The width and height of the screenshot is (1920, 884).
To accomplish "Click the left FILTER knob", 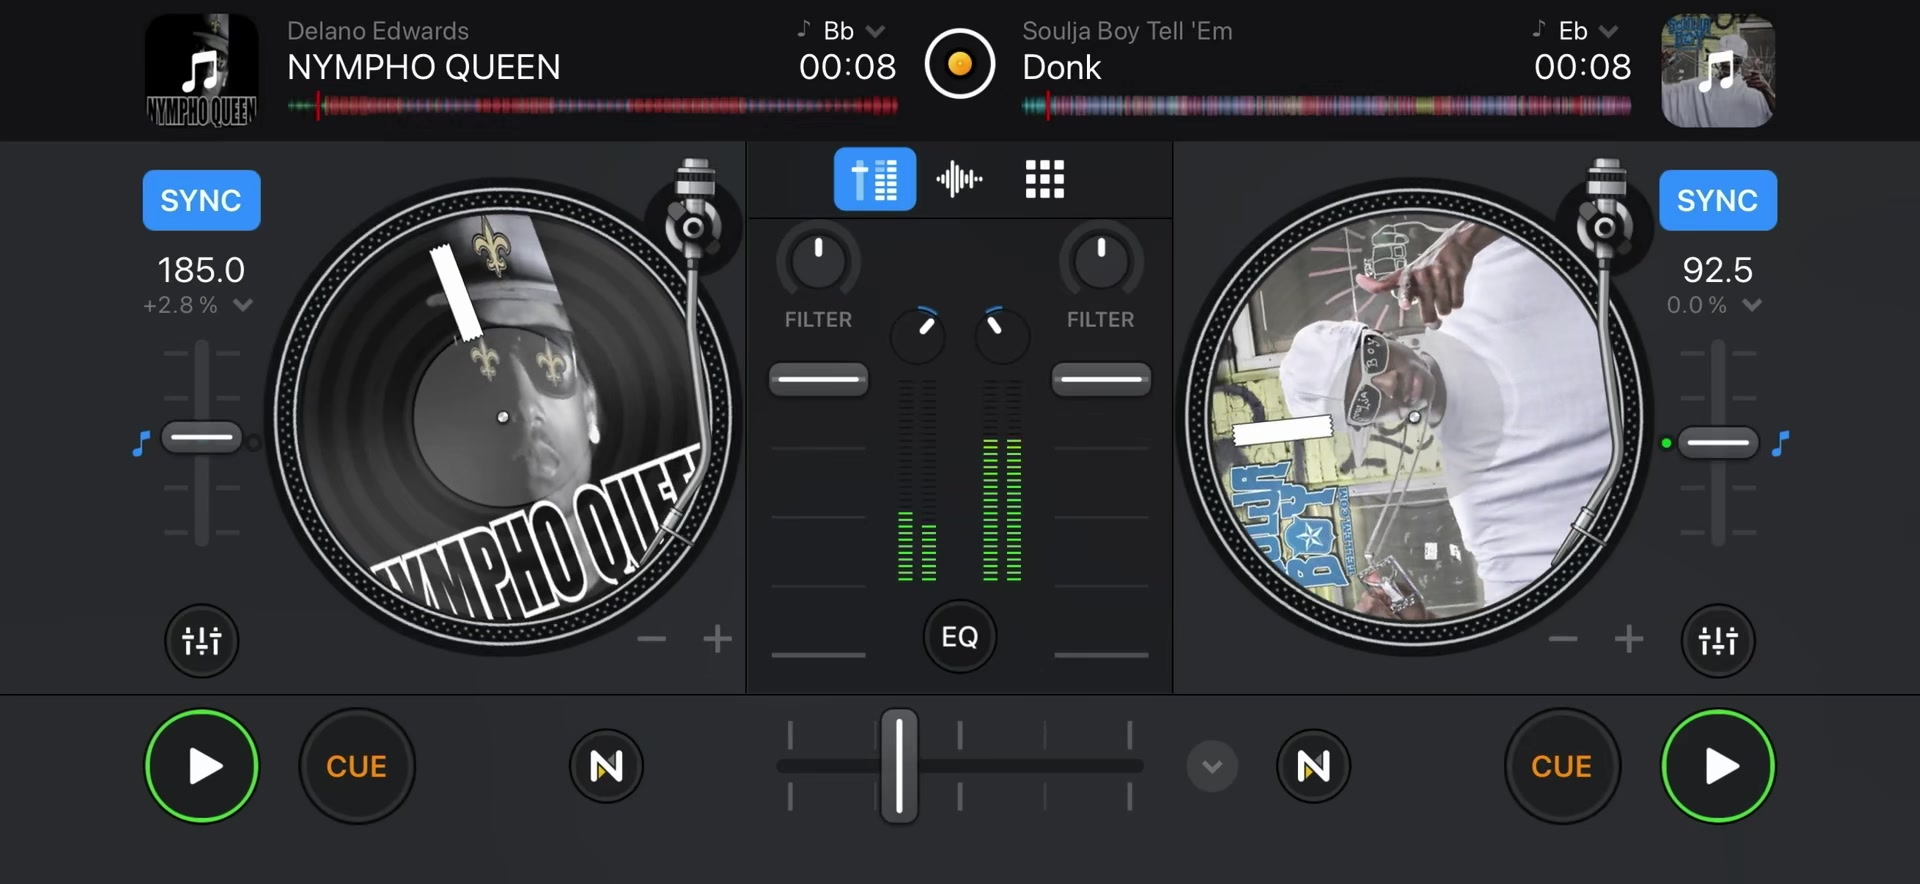I will coord(818,262).
